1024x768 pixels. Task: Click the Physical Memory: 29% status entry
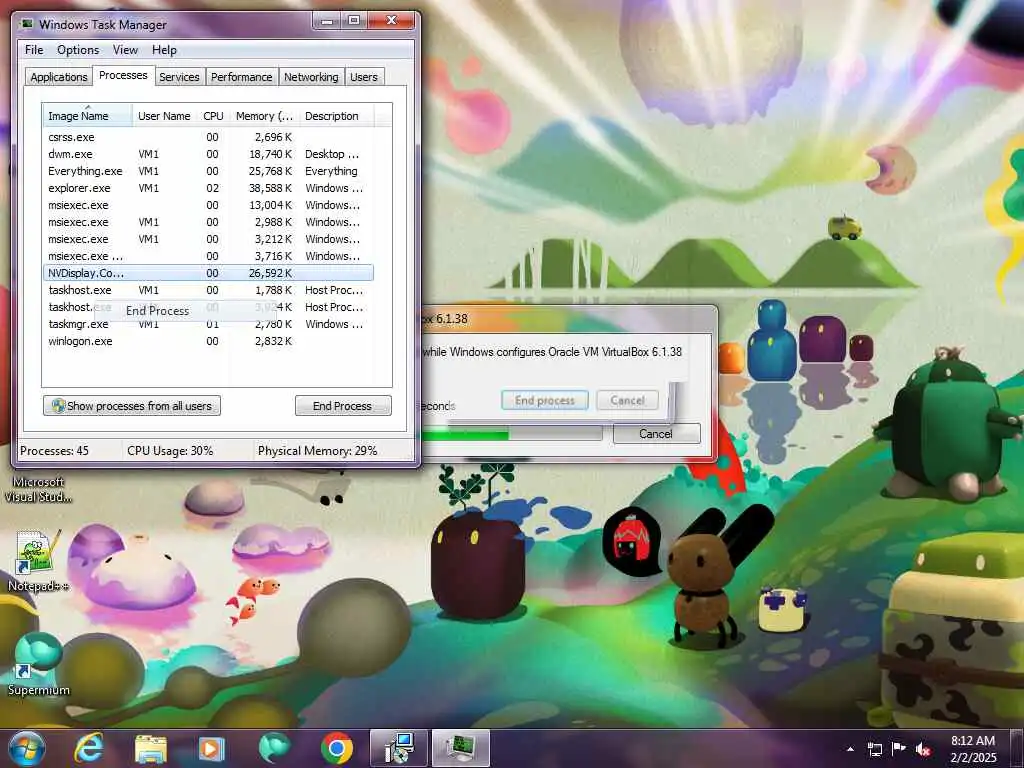tap(317, 451)
